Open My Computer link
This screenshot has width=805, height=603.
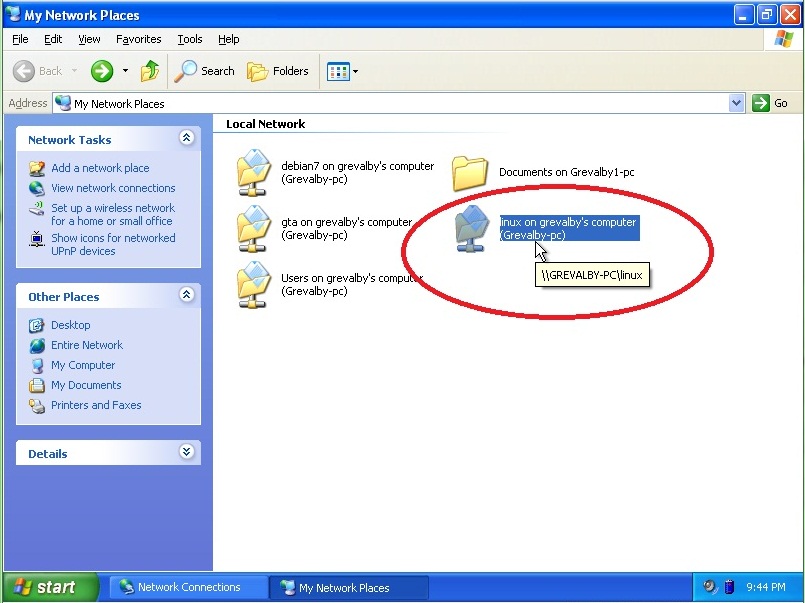point(83,365)
